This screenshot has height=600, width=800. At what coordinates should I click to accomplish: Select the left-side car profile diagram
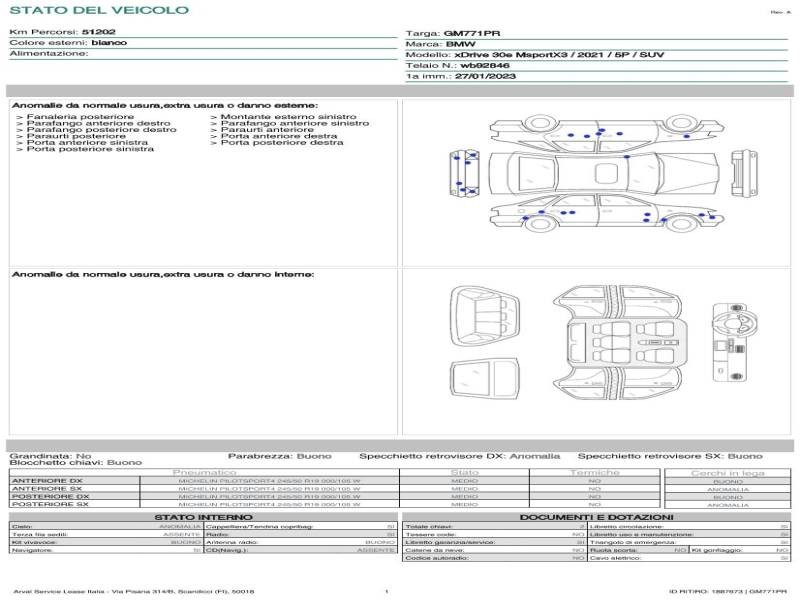pos(607,214)
